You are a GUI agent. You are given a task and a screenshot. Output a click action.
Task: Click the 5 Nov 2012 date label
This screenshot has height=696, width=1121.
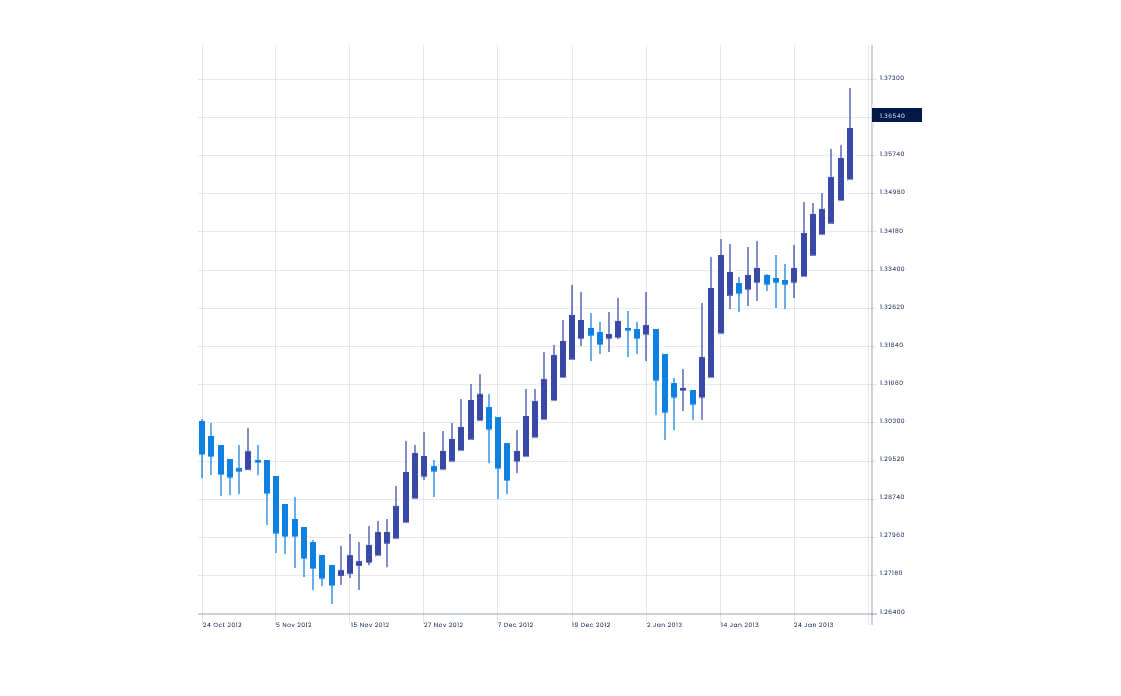point(293,625)
